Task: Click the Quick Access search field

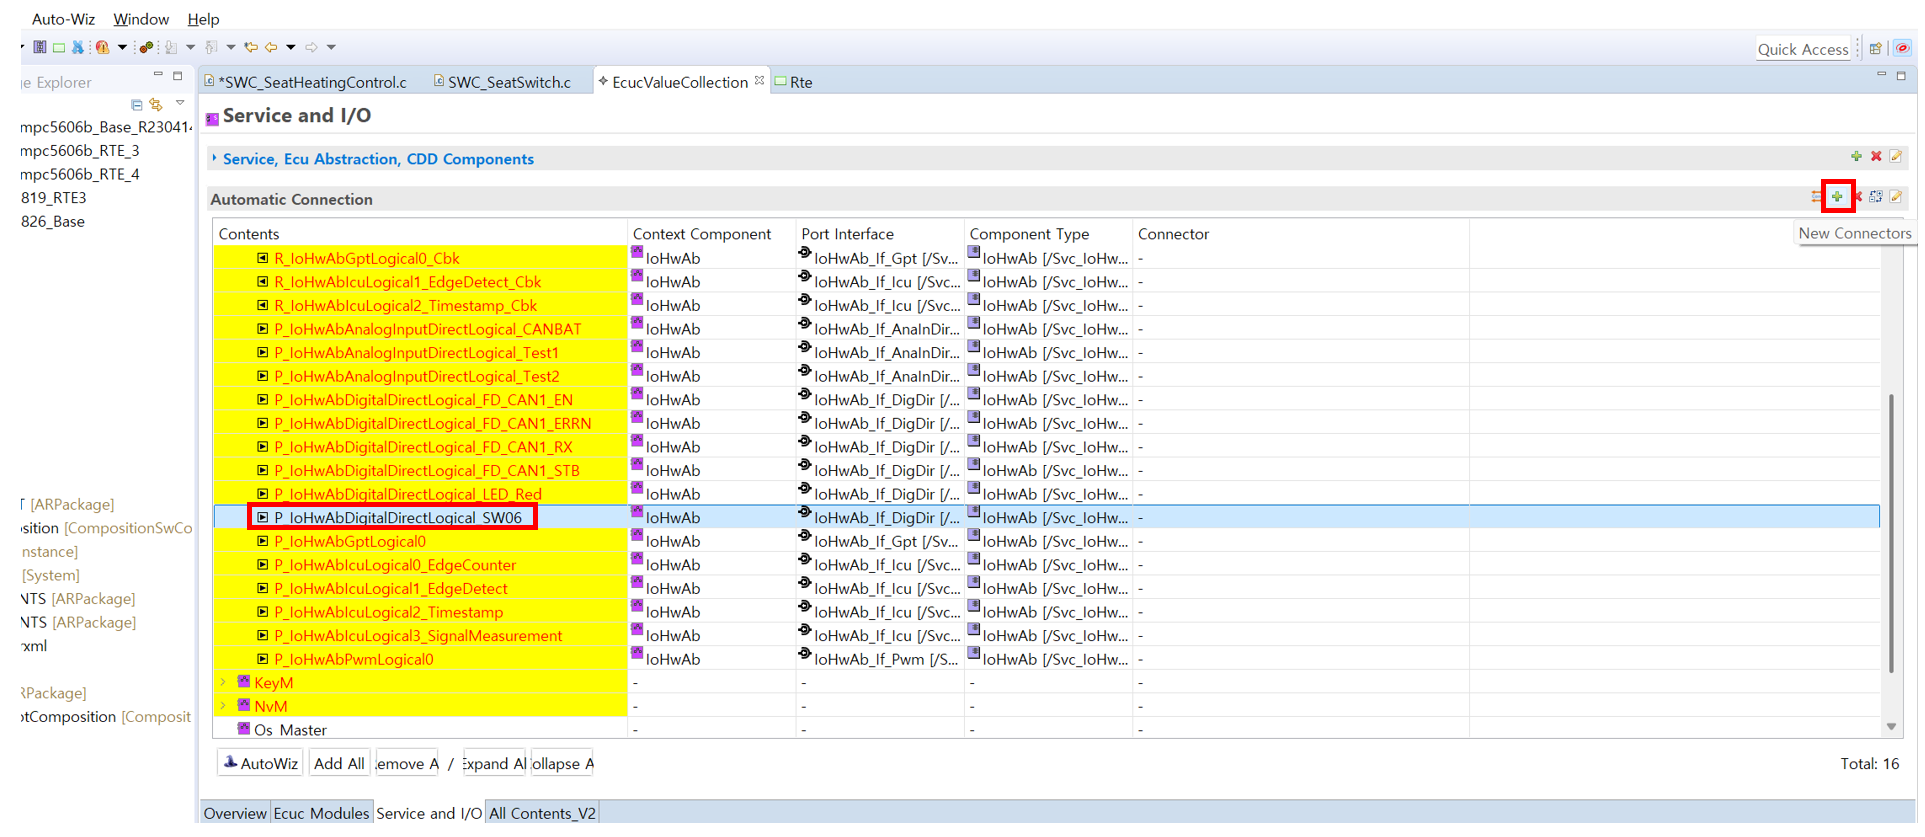Action: point(1802,49)
